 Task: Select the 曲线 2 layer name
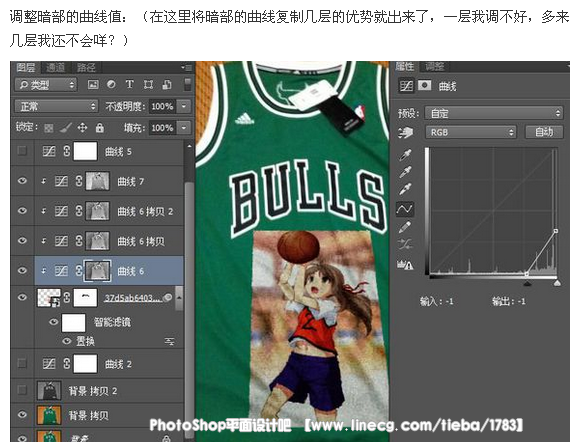point(118,364)
